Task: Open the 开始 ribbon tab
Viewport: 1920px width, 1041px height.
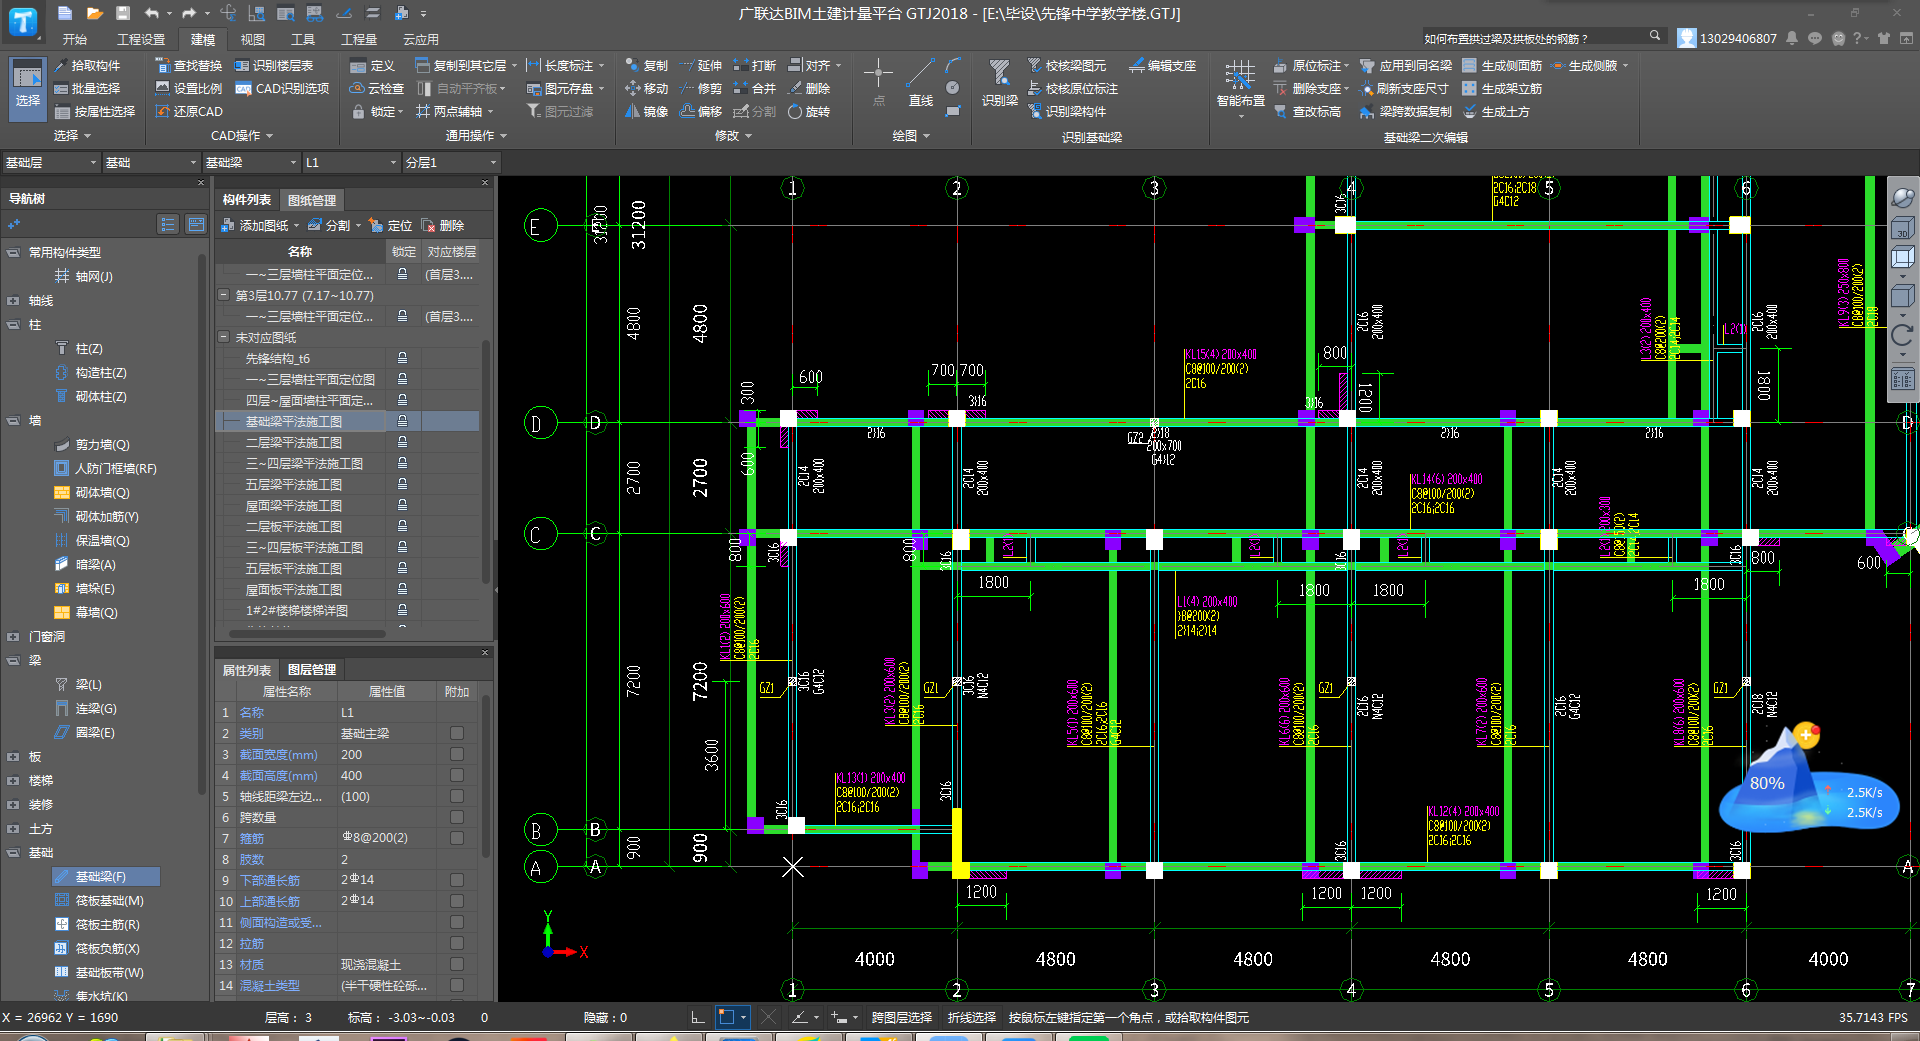Action: [75, 39]
